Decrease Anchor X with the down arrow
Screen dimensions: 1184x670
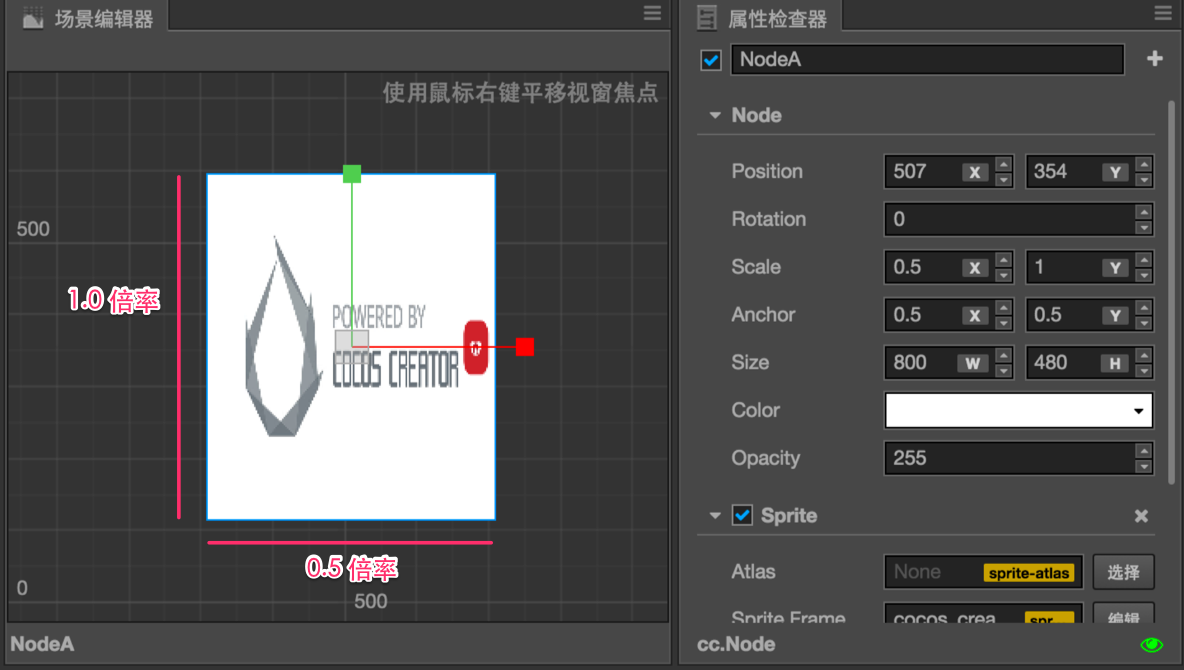coord(1004,323)
